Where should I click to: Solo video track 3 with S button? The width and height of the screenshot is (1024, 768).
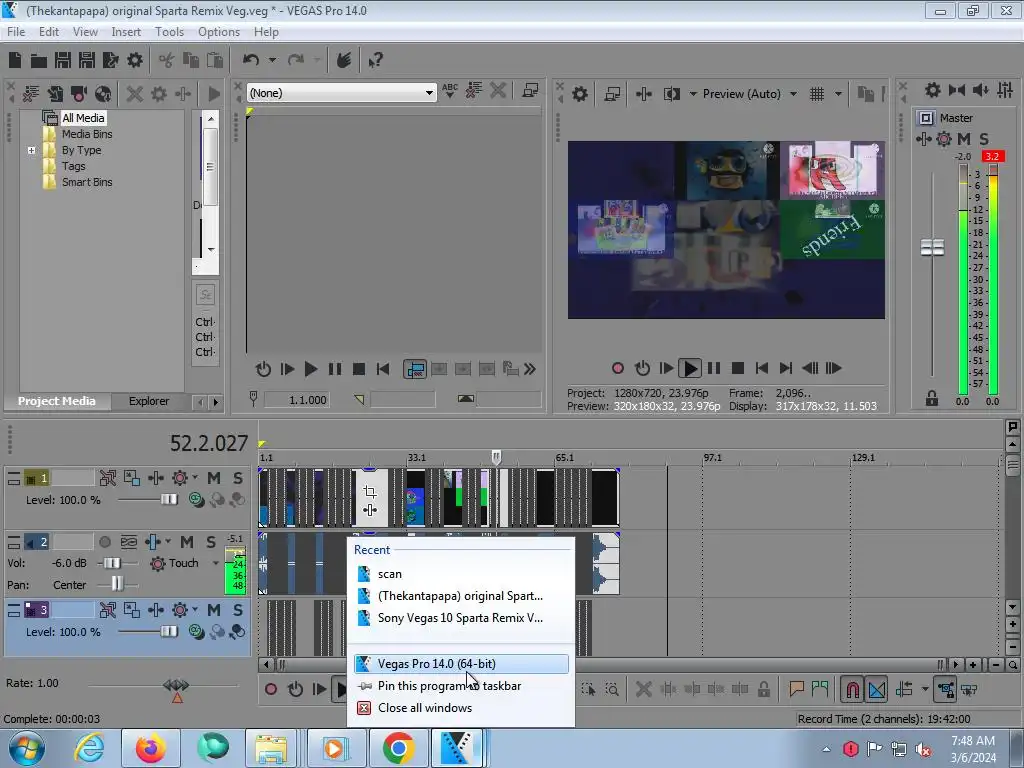click(x=238, y=610)
